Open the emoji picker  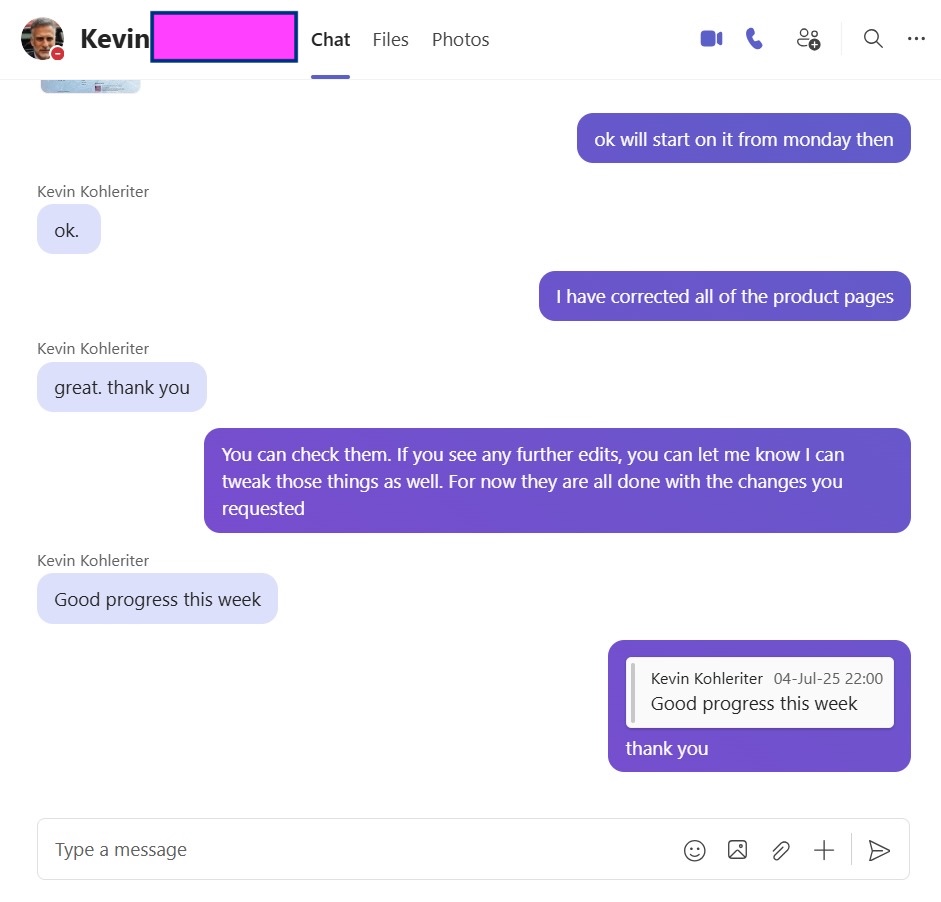(694, 850)
